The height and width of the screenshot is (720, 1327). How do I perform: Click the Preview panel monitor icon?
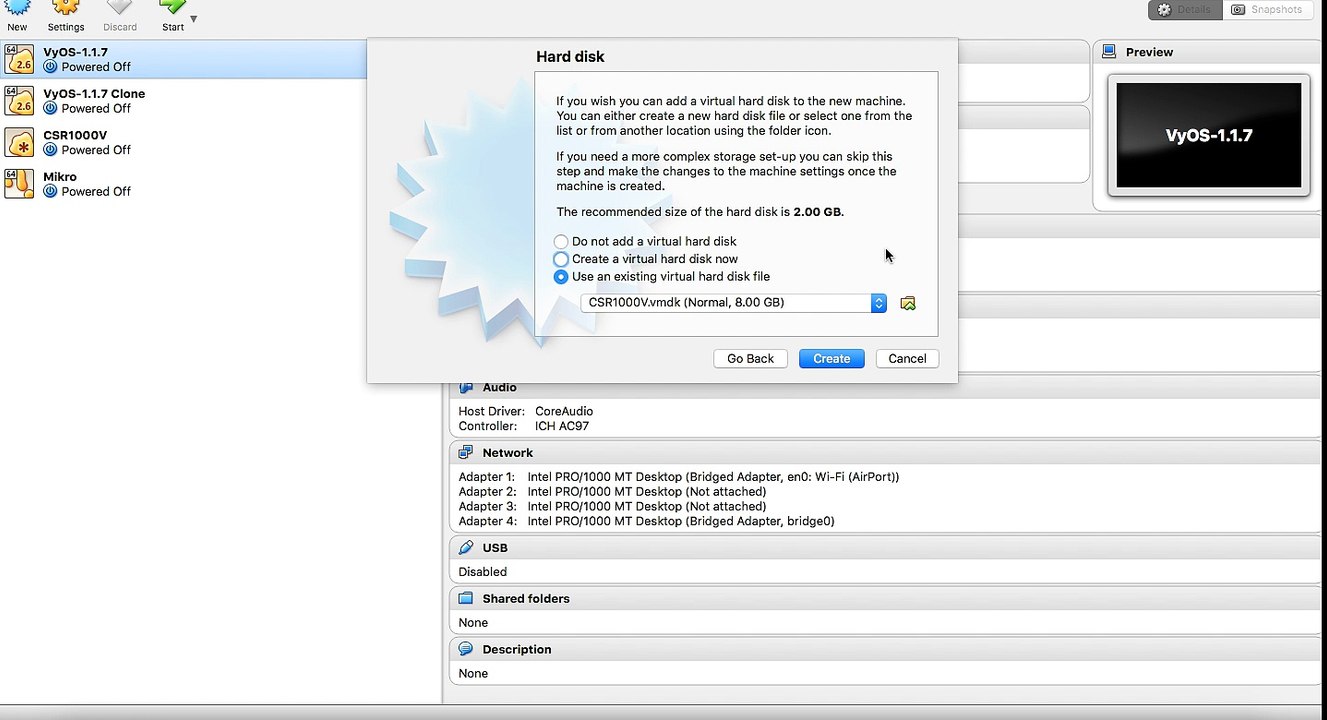tap(1109, 52)
